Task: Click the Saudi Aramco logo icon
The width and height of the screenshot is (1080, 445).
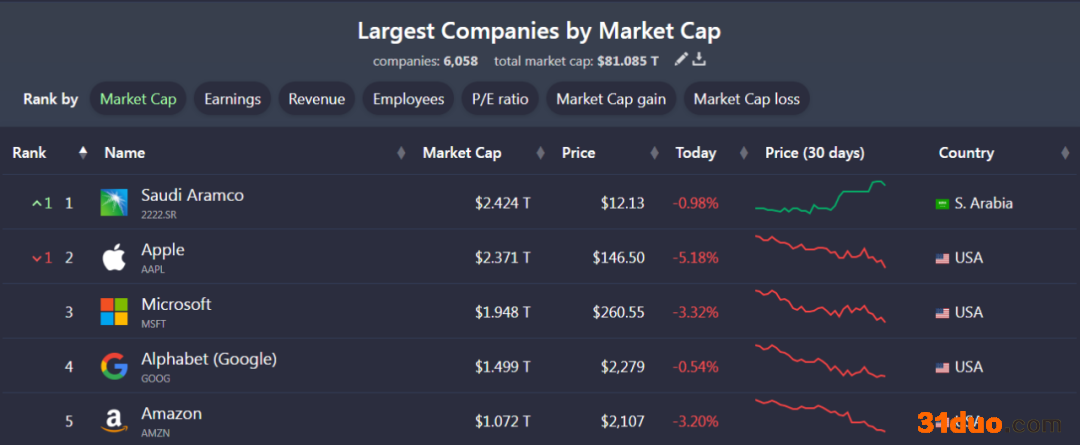Action: point(114,203)
